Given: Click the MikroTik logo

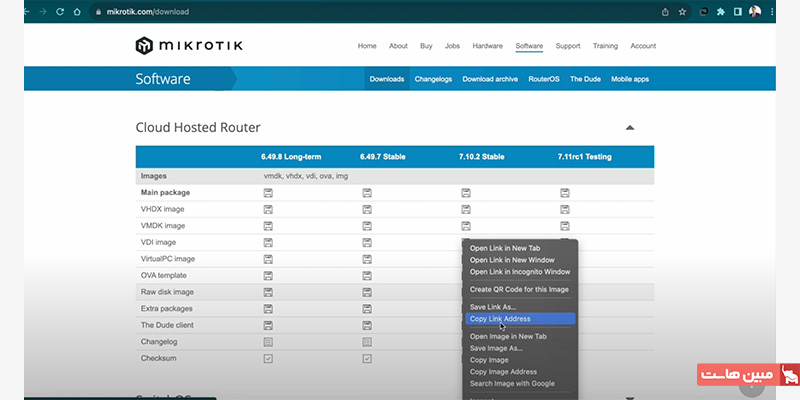Looking at the screenshot, I should click(x=189, y=46).
